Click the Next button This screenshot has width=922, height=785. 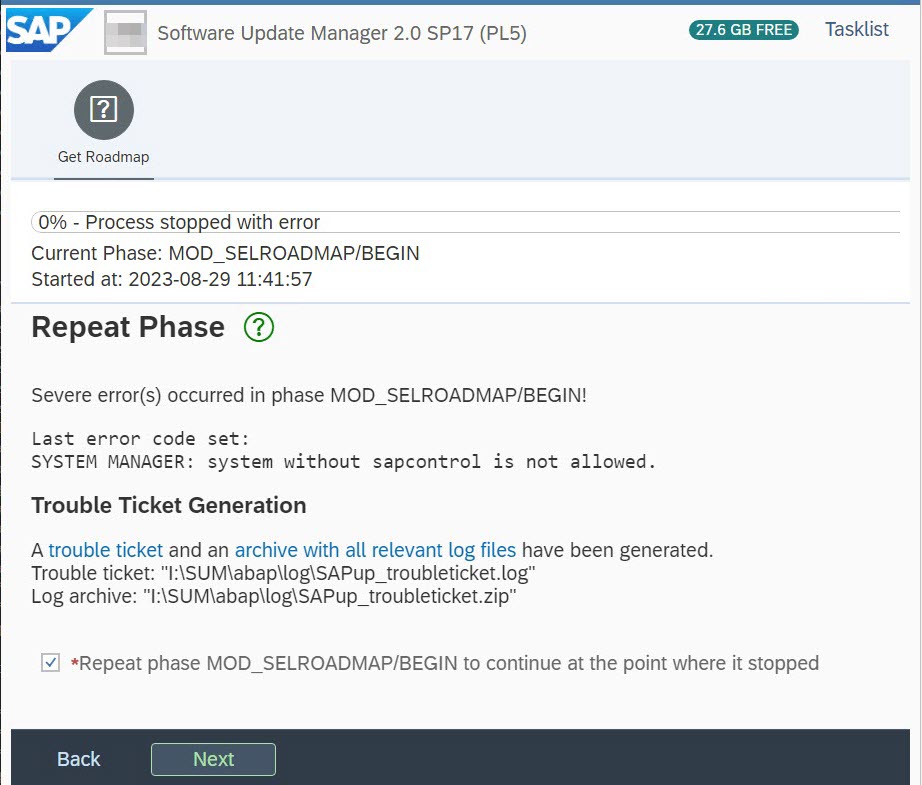[212, 758]
